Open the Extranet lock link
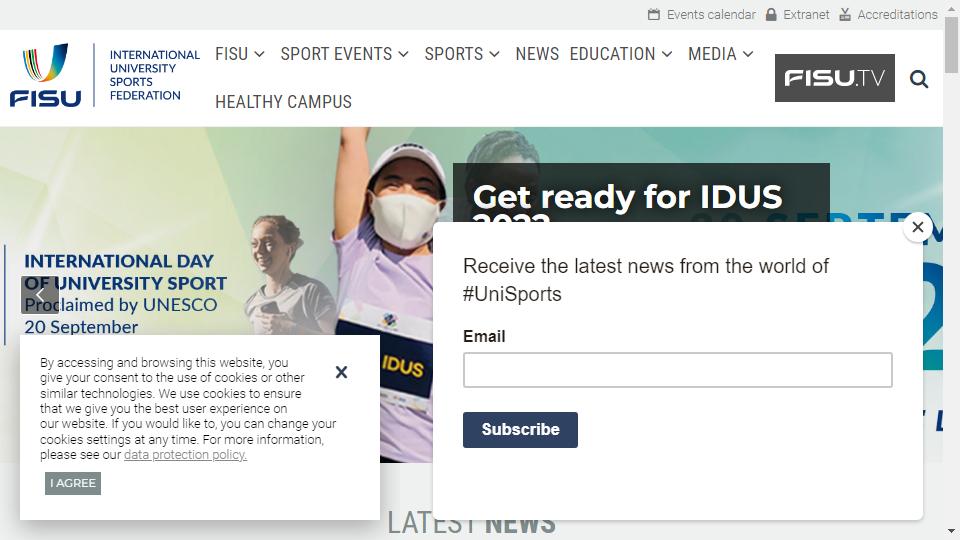This screenshot has width=960, height=540. point(798,15)
